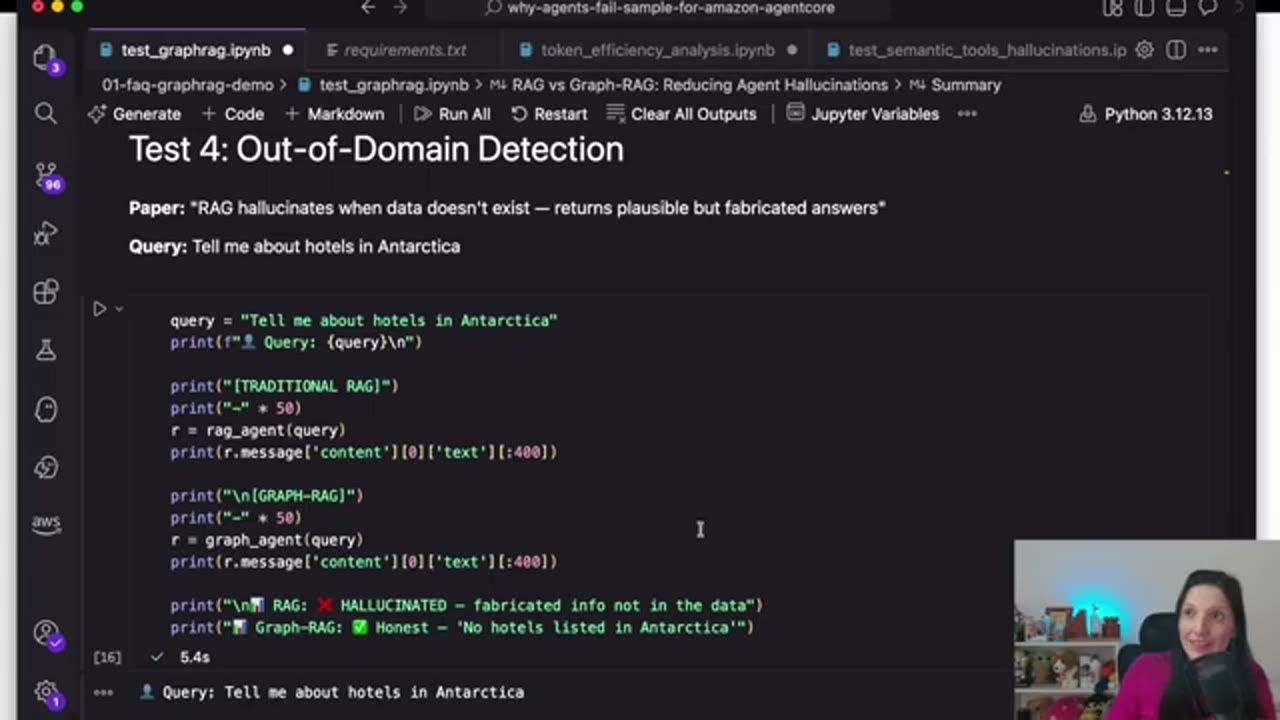This screenshot has height=720, width=1280.
Task: Open the Manage gear in activity bar
Action: point(45,692)
